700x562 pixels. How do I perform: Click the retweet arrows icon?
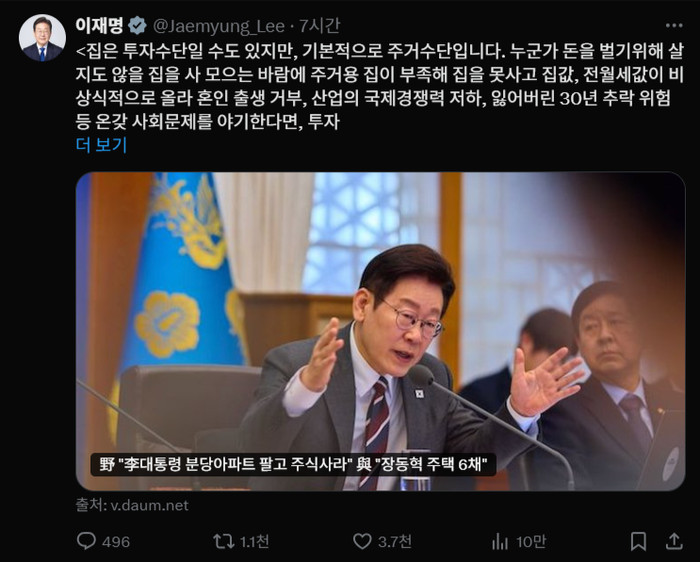click(224, 541)
